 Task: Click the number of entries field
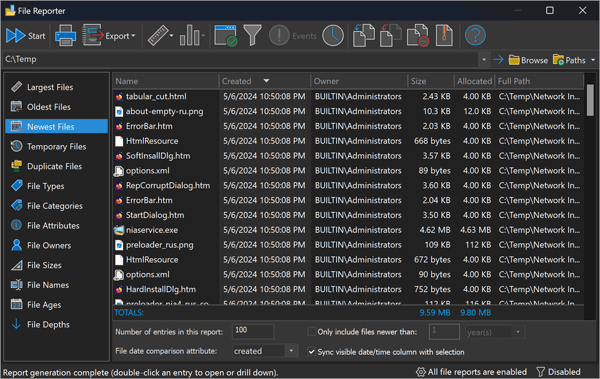[x=253, y=331]
